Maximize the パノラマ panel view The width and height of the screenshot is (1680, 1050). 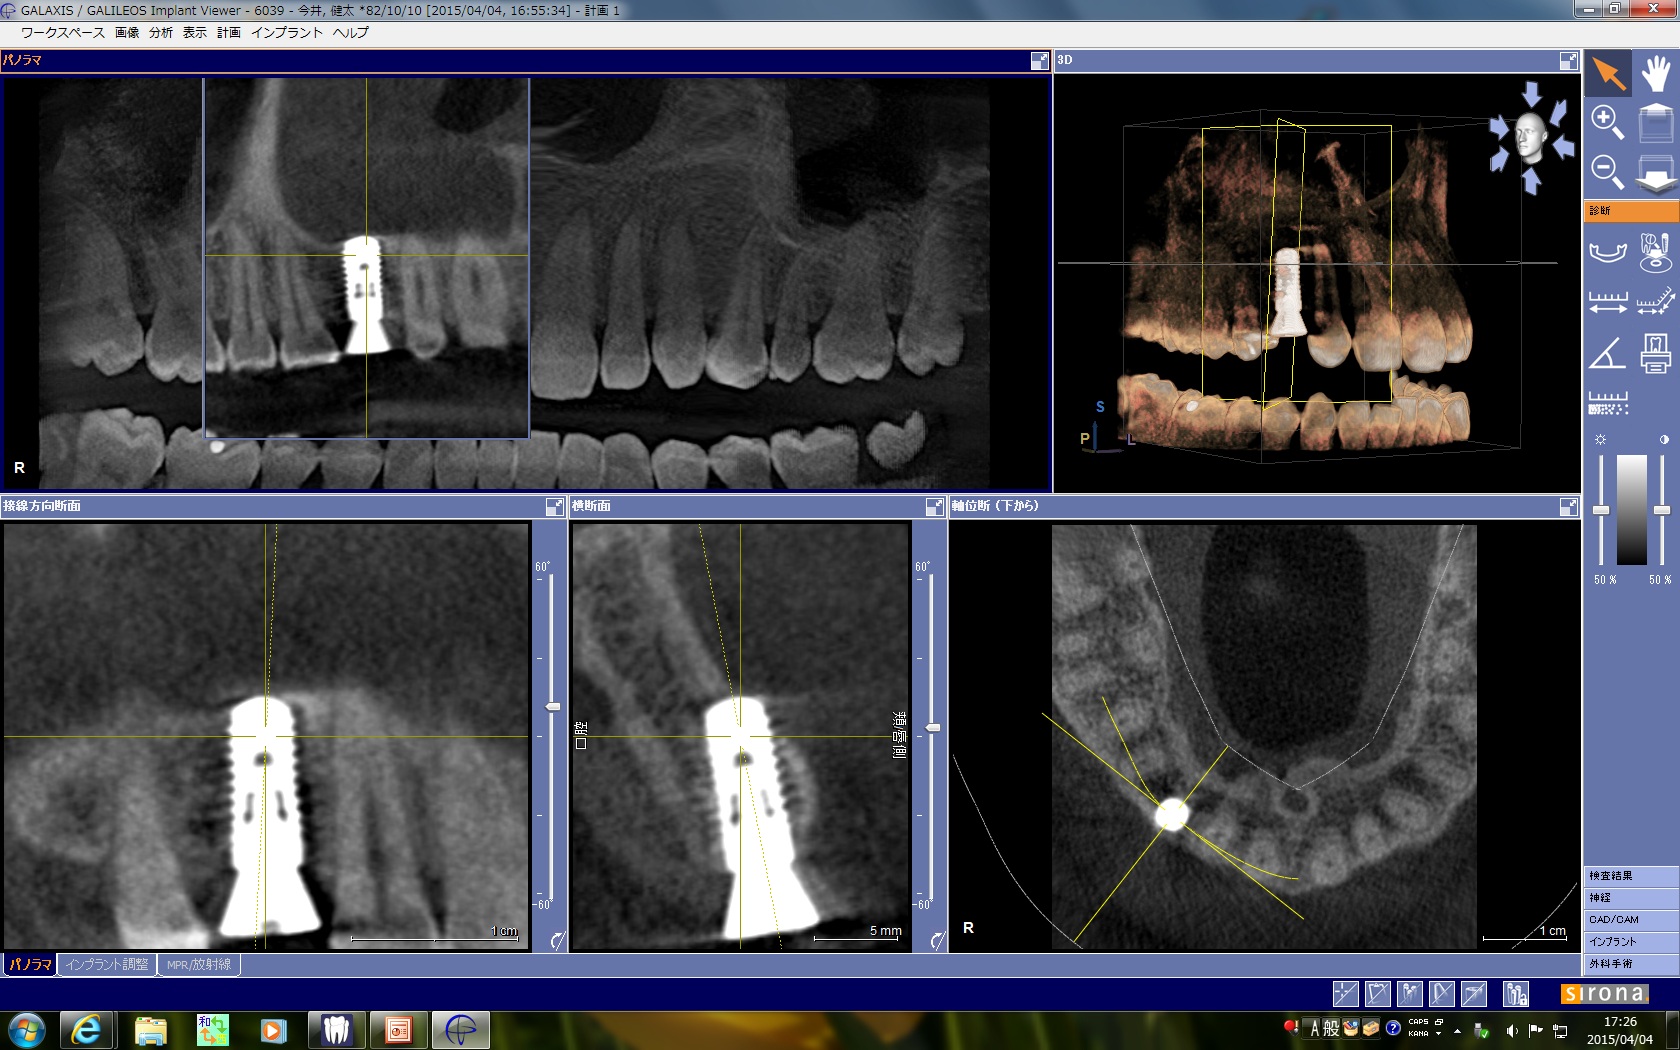1039,61
